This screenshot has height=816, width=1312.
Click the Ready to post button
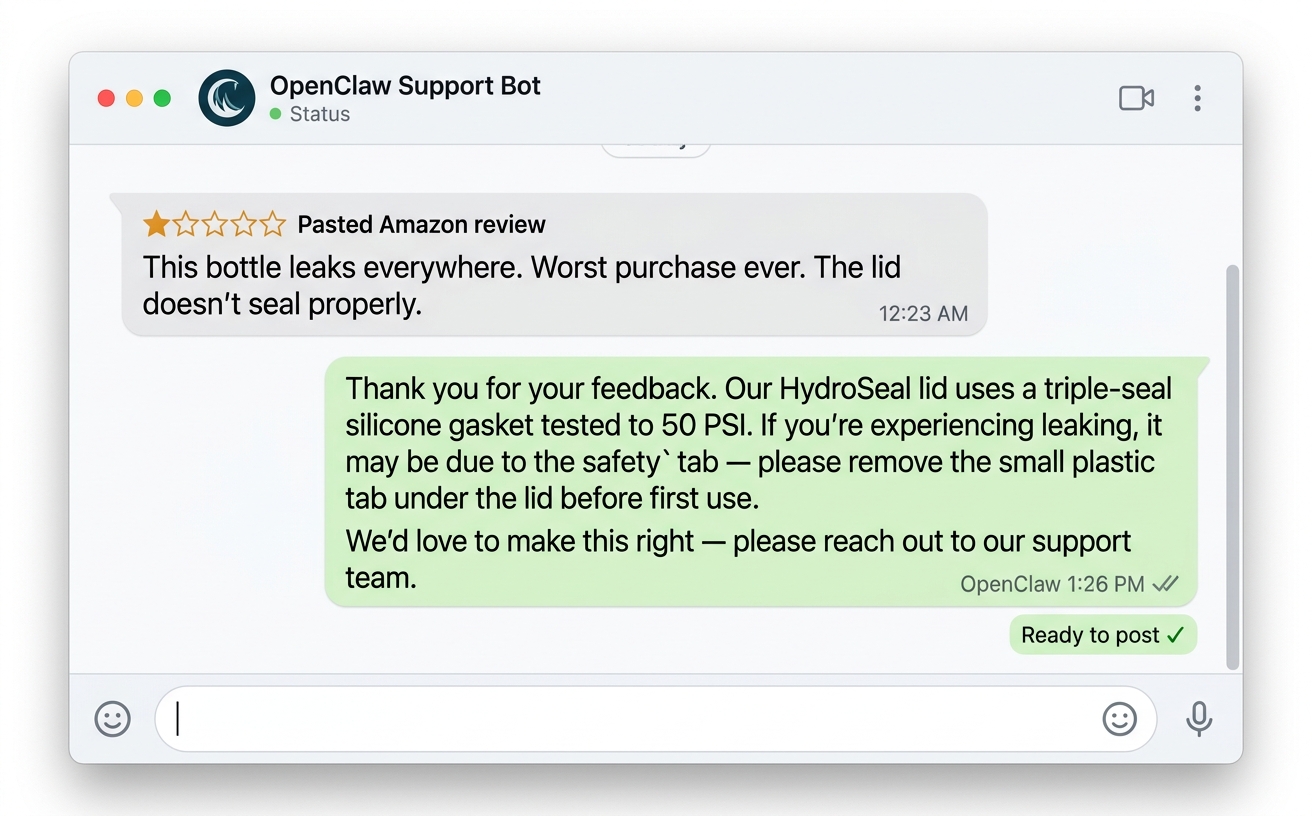pos(1102,635)
